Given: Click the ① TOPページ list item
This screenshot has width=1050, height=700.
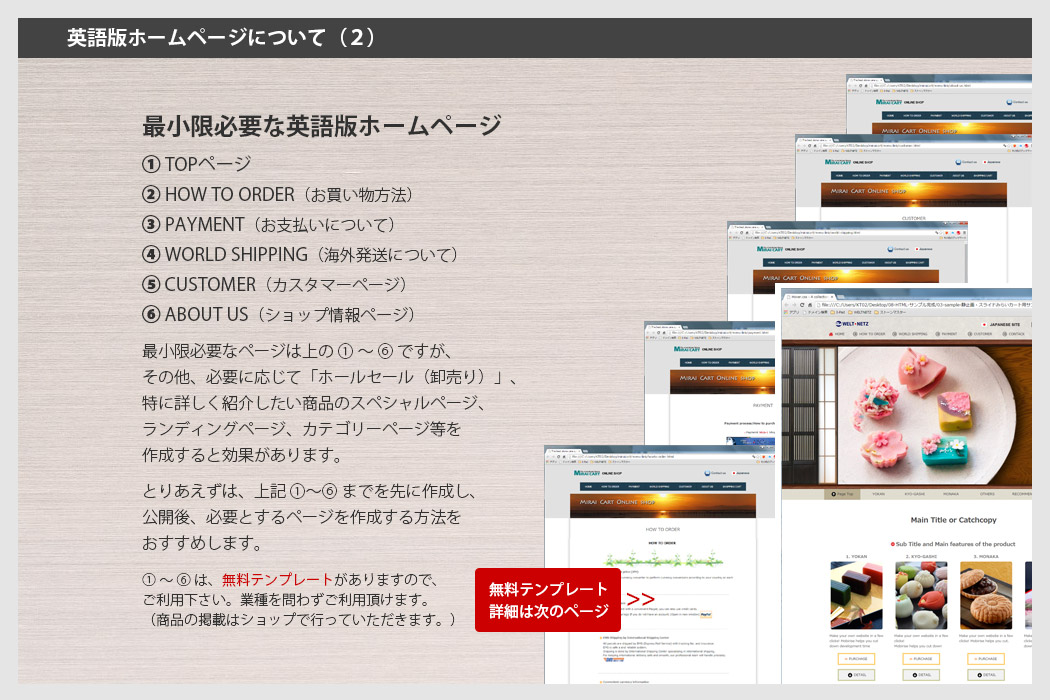Looking at the screenshot, I should click(x=197, y=164).
